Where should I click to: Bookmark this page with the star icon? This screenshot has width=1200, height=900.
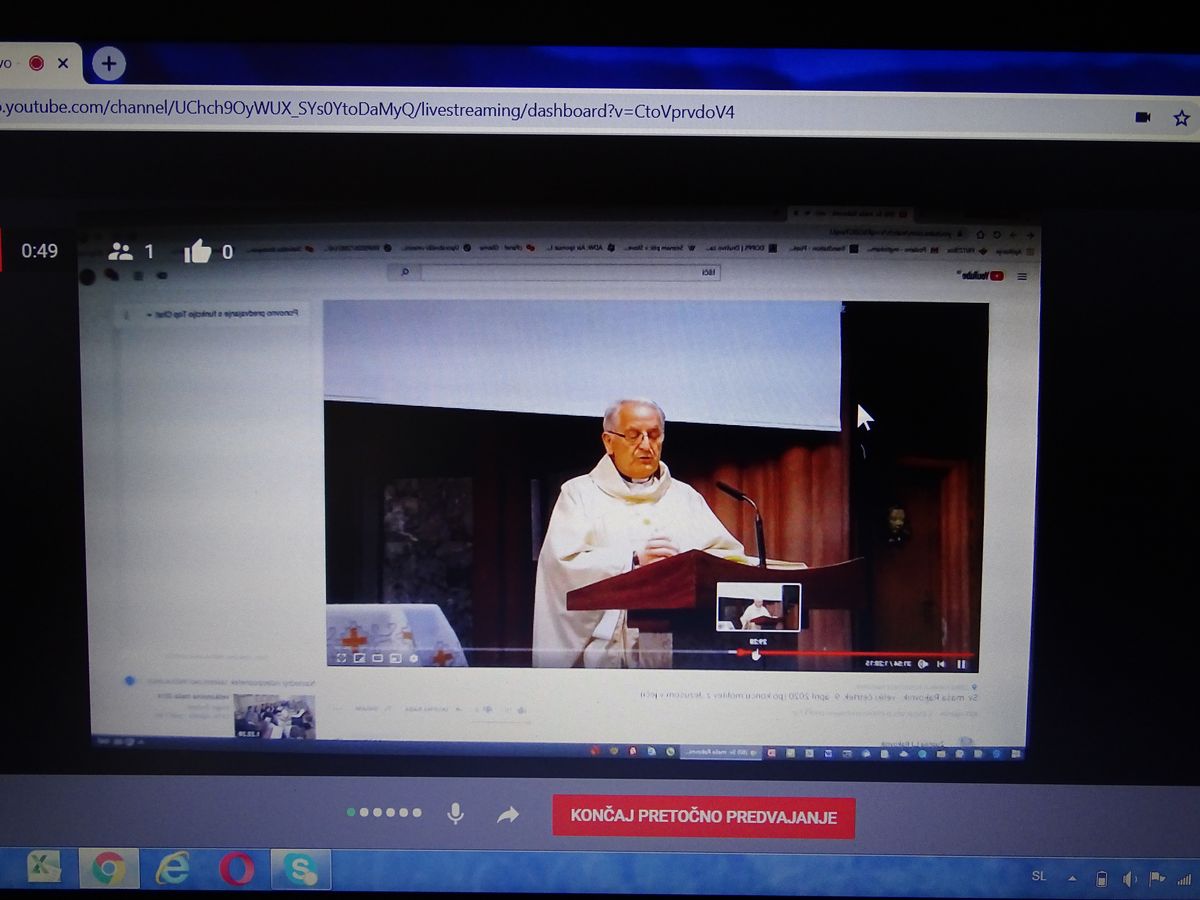[1181, 117]
